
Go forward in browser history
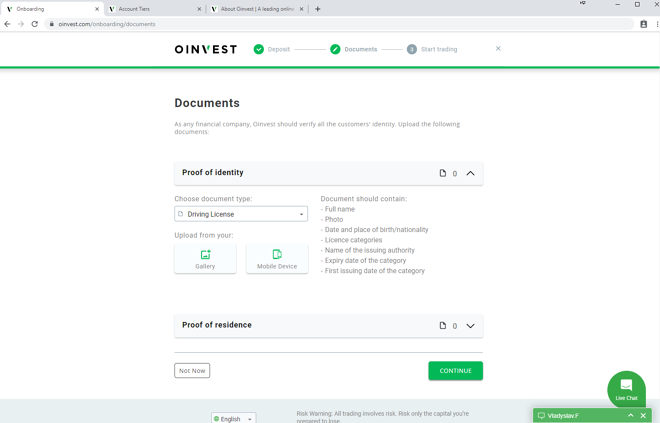tap(21, 24)
